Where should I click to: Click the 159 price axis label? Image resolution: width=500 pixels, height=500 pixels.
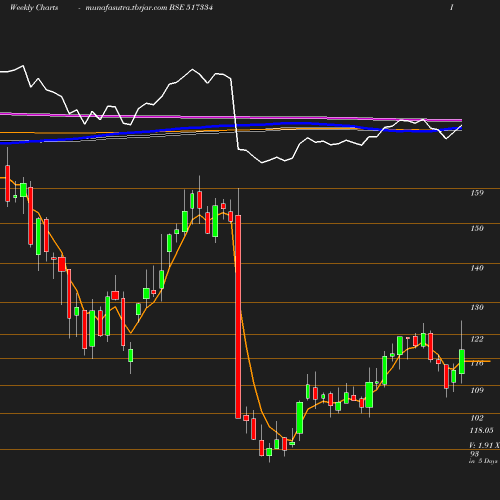coord(477,193)
